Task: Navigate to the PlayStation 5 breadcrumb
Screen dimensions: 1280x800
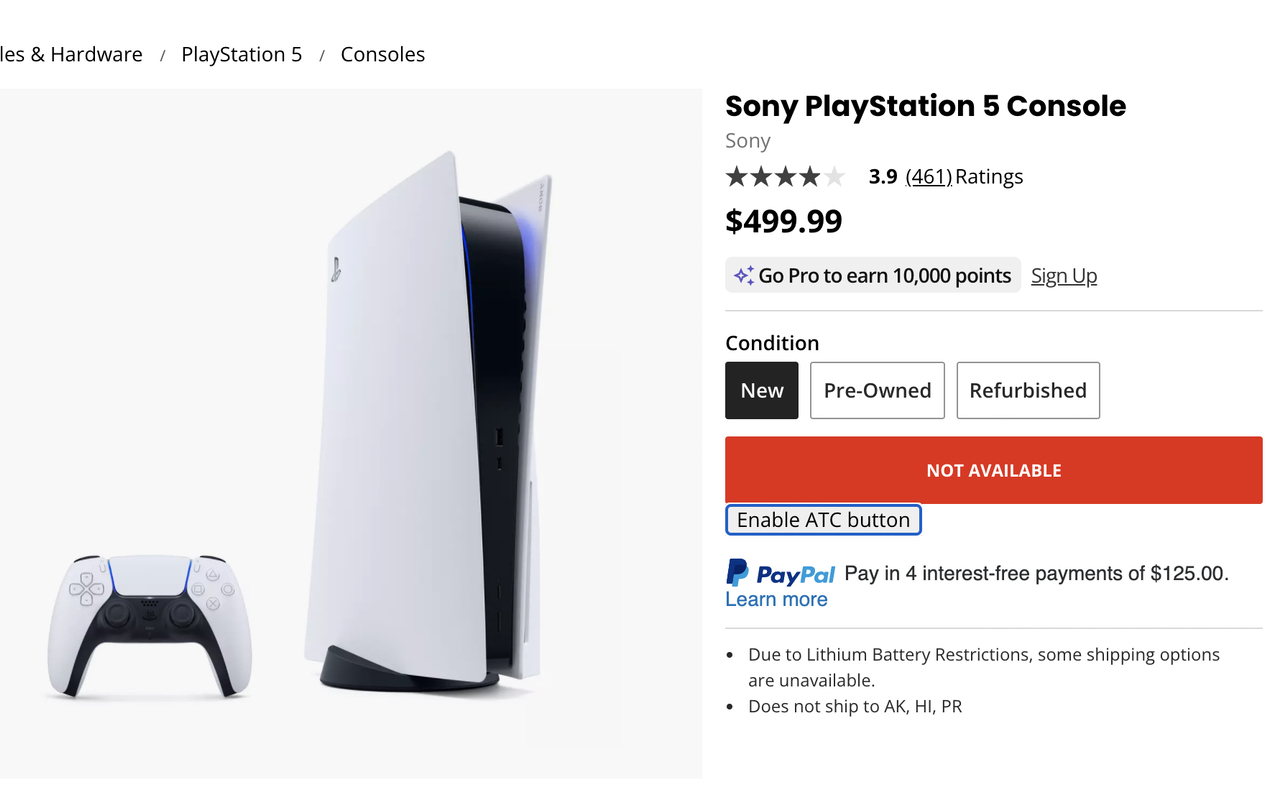Action: click(241, 54)
